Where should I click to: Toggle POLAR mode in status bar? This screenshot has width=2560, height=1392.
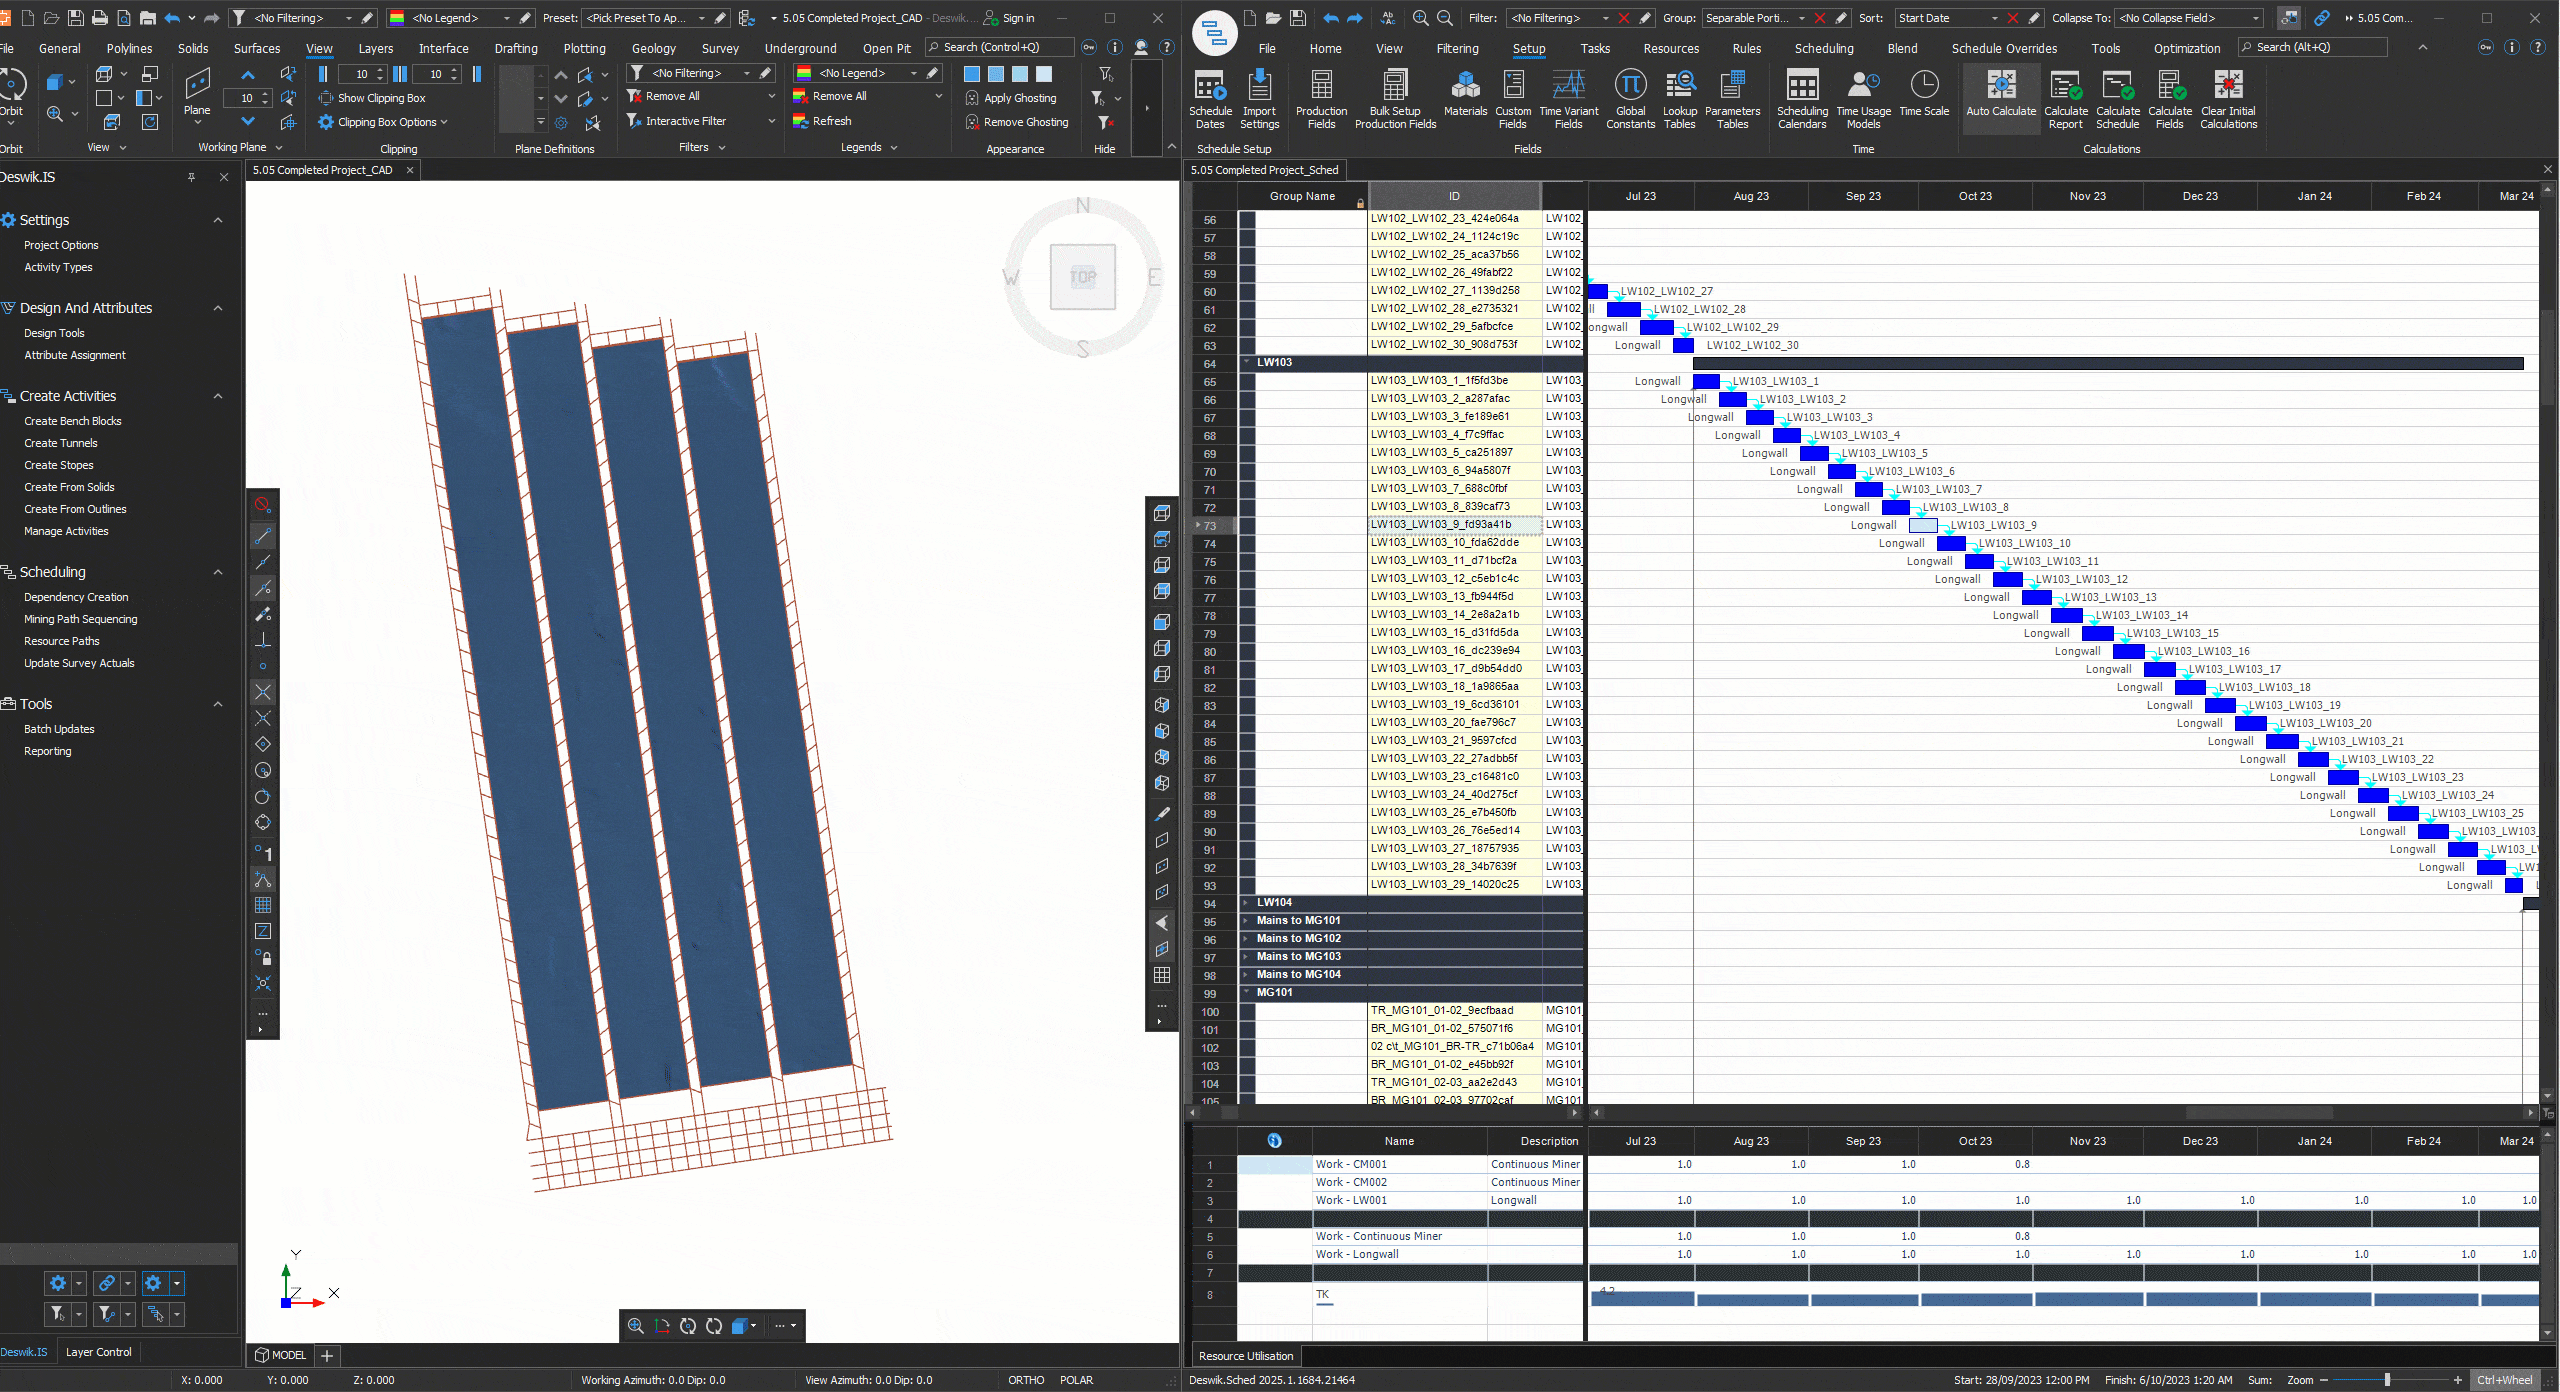[x=1076, y=1380]
